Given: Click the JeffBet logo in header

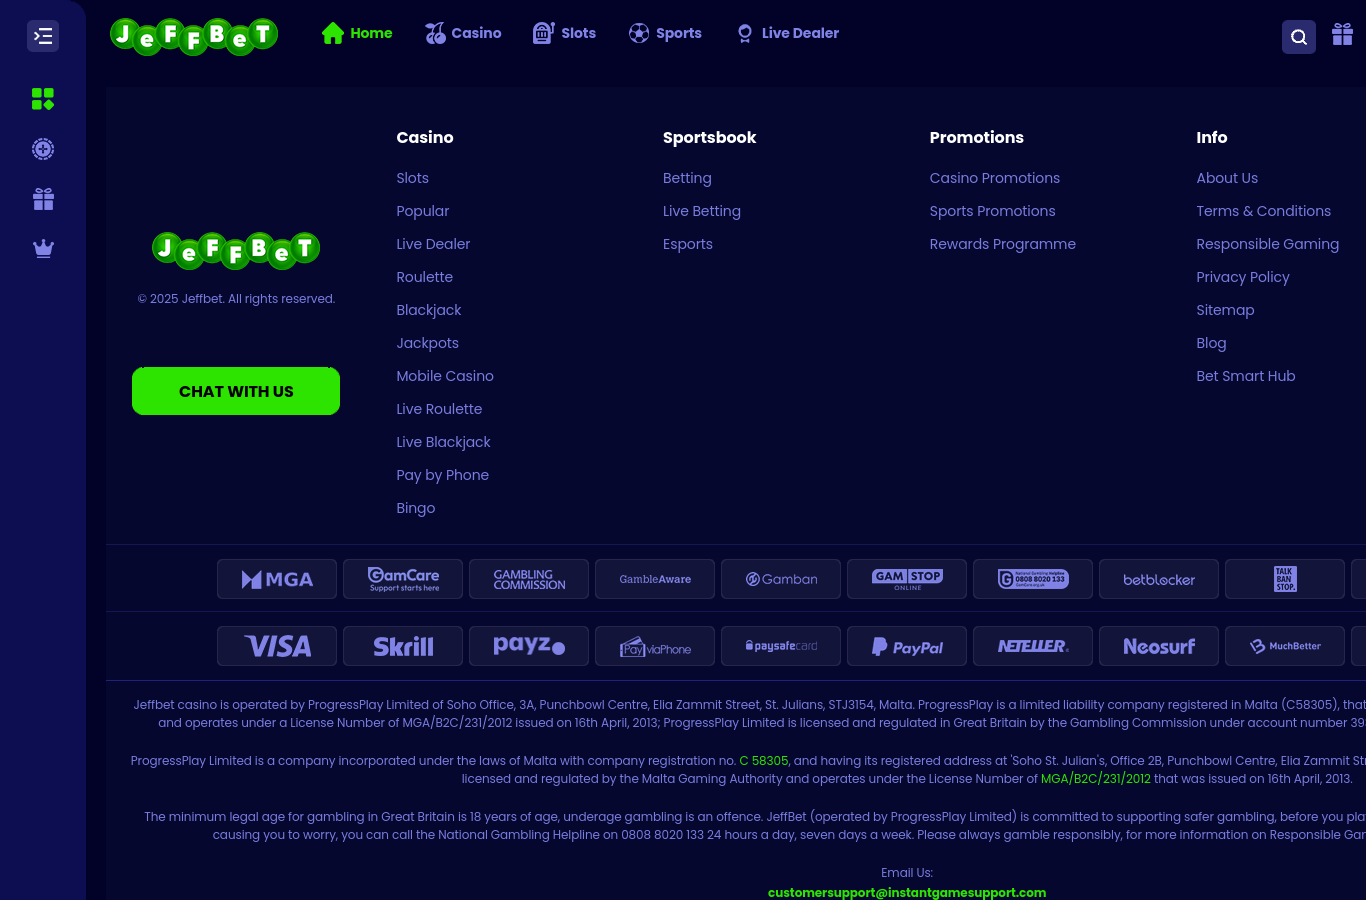Looking at the screenshot, I should (194, 36).
